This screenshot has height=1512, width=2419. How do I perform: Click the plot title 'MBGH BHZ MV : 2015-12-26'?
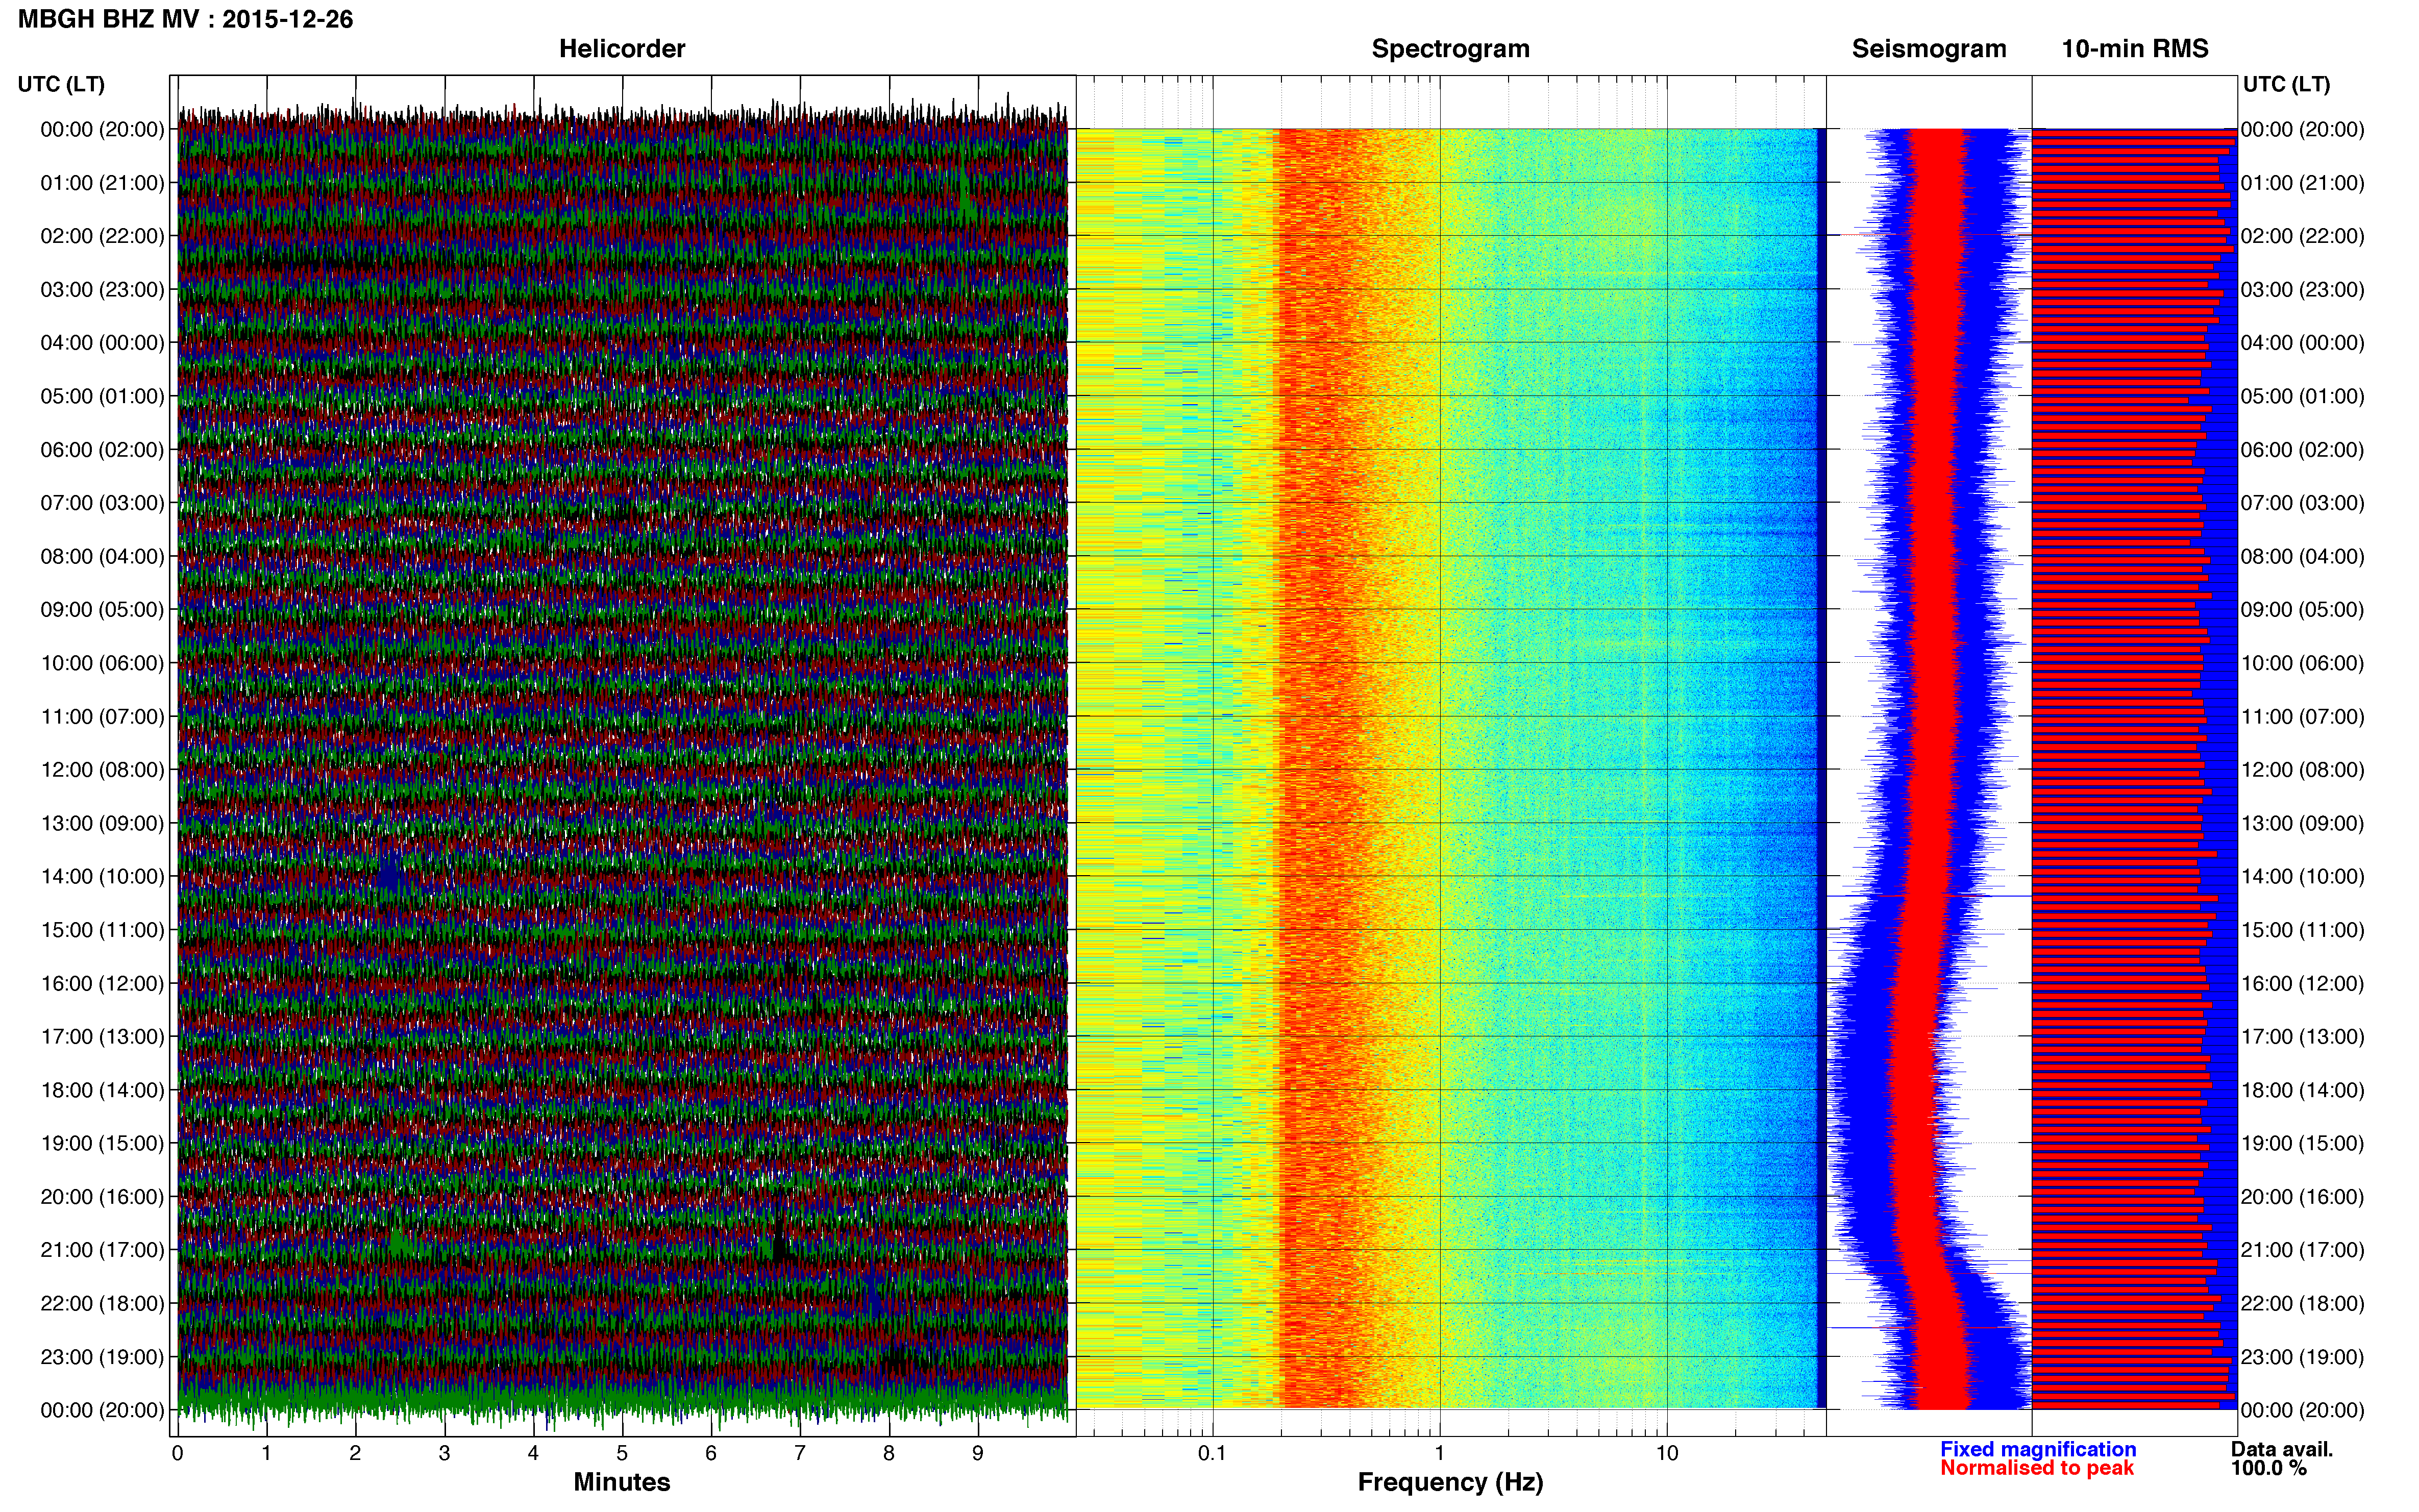[x=185, y=19]
